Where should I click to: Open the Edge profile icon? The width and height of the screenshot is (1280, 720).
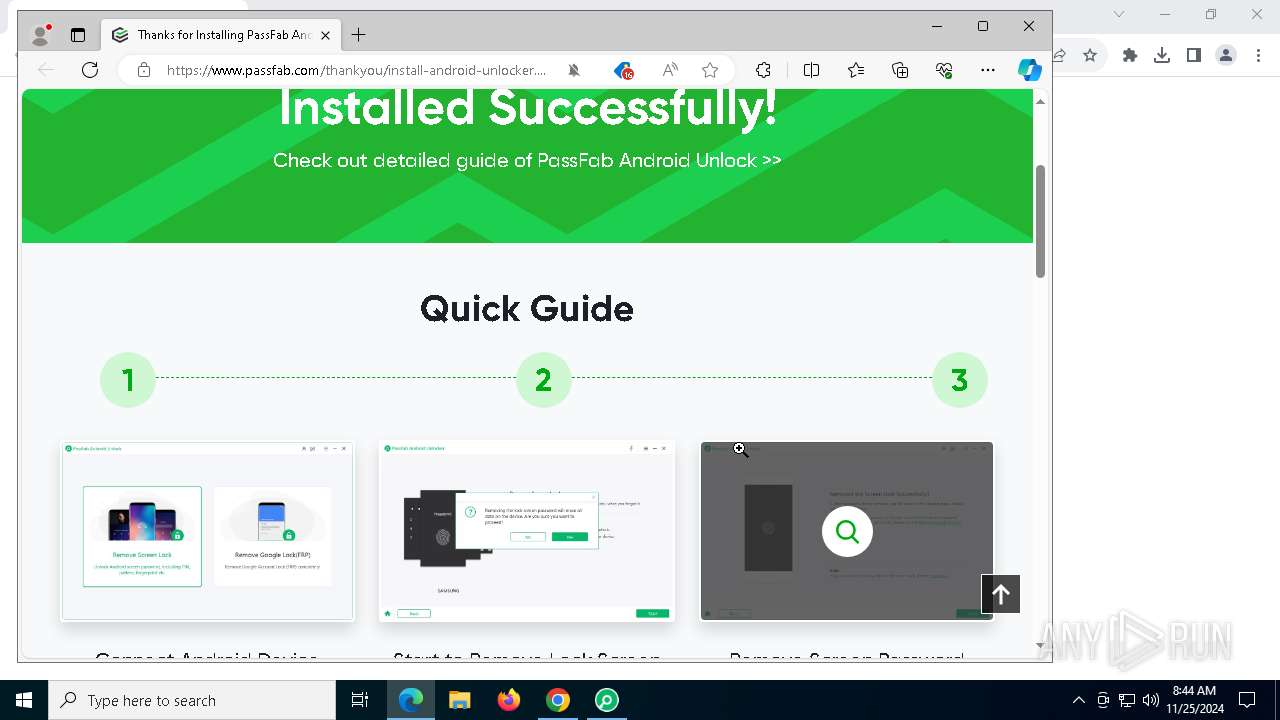pyautogui.click(x=41, y=35)
